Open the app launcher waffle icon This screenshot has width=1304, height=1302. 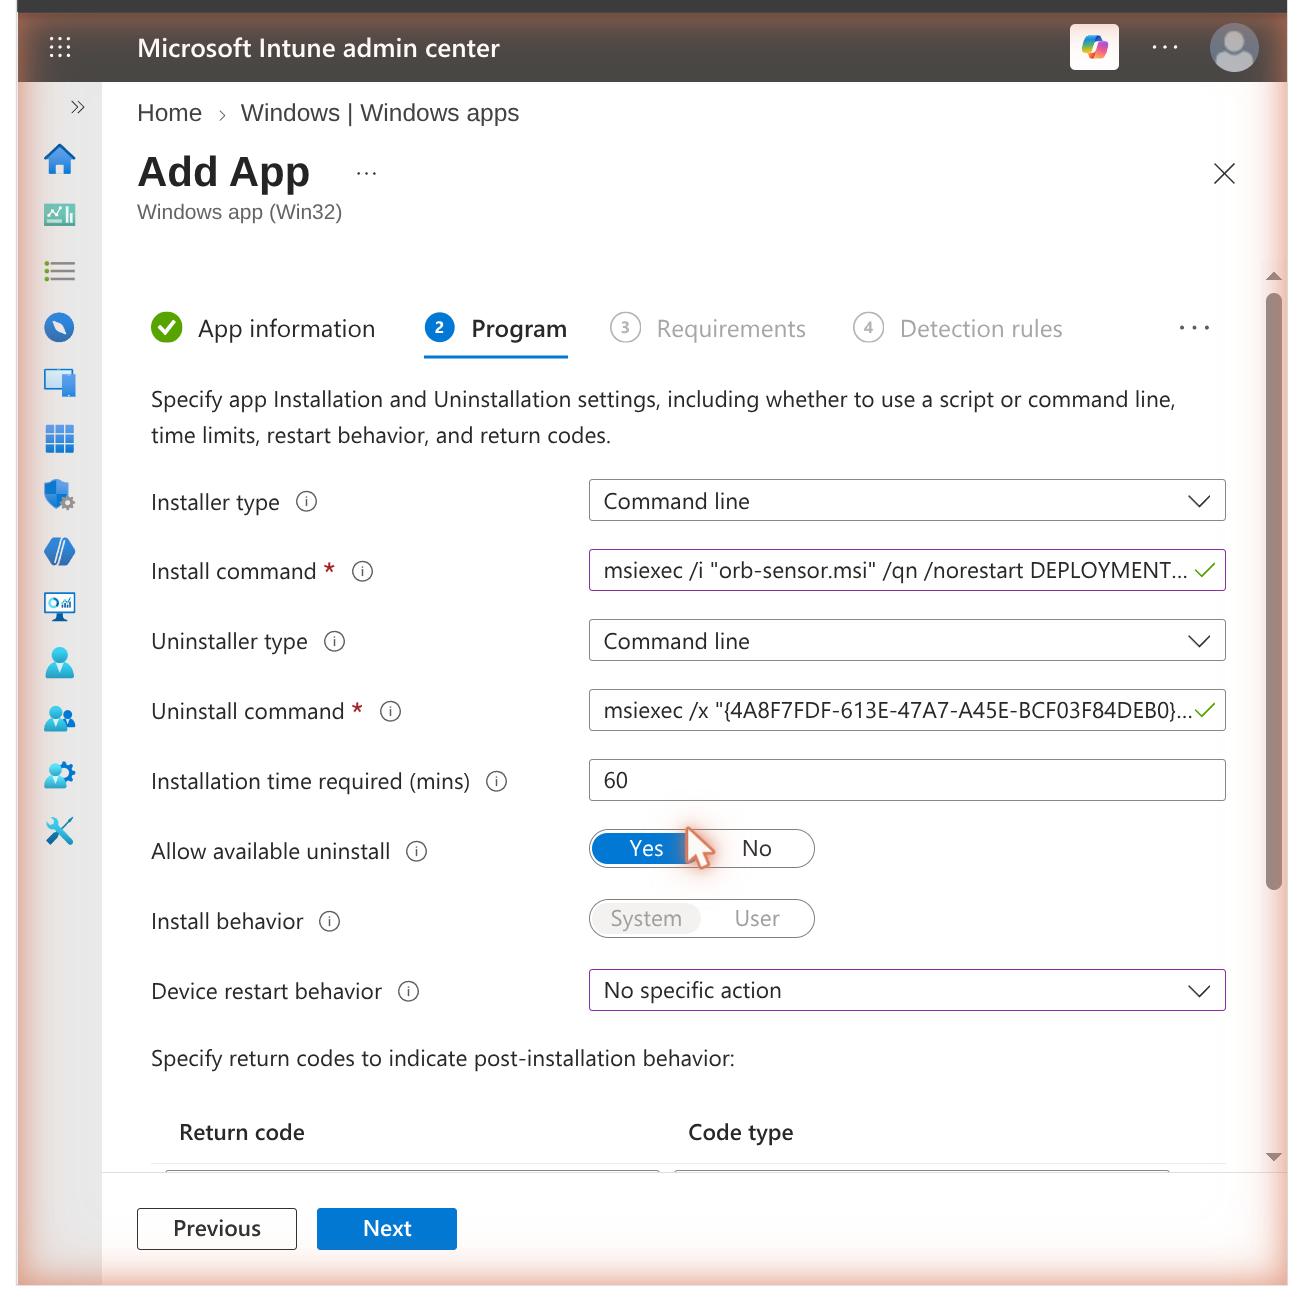coord(60,47)
